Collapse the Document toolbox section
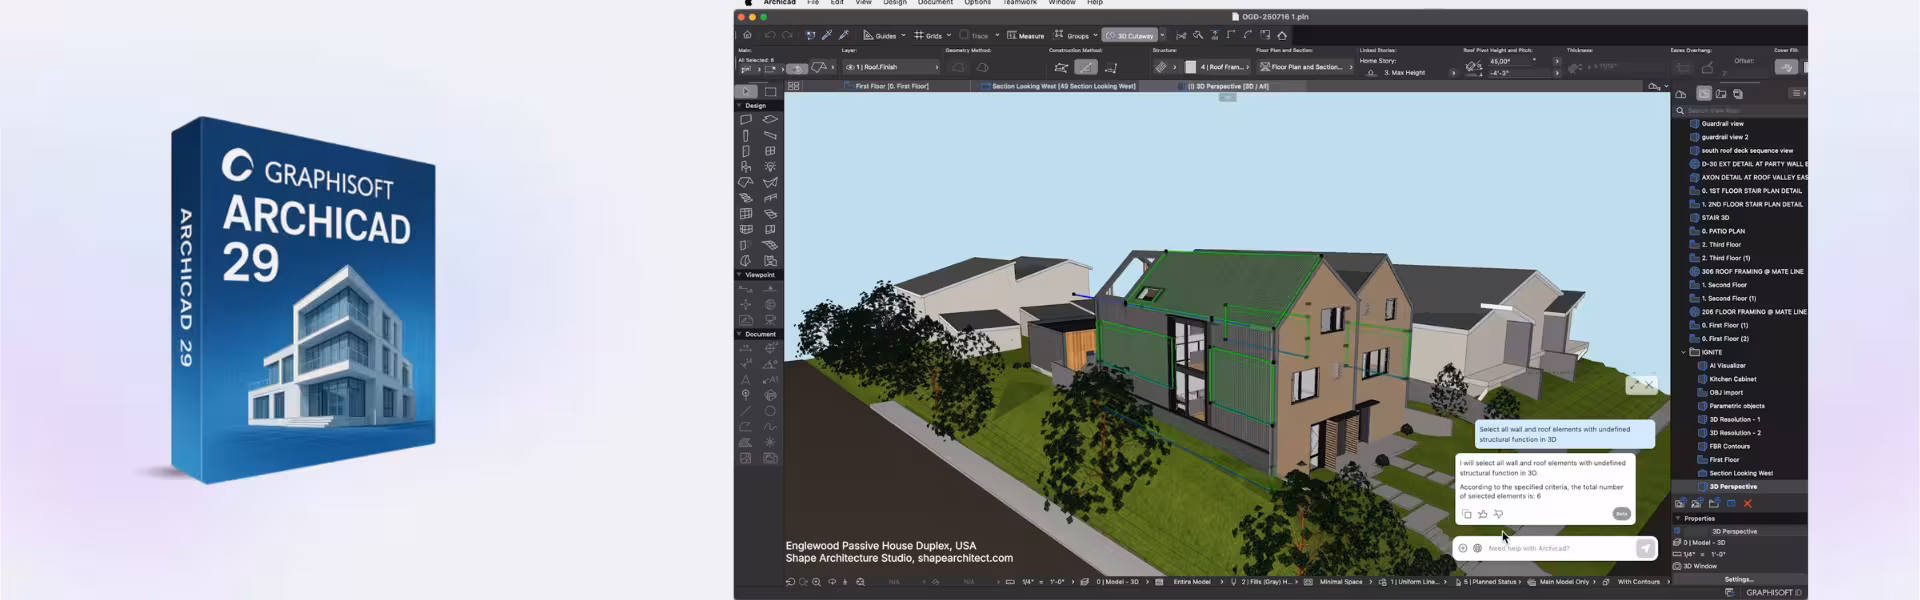The height and width of the screenshot is (600, 1920). [x=740, y=334]
